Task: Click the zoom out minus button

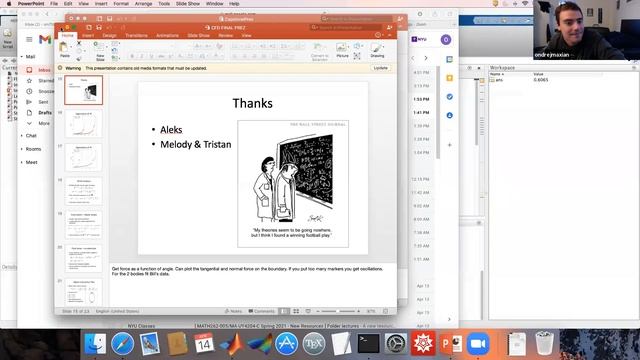Action: pos(318,311)
